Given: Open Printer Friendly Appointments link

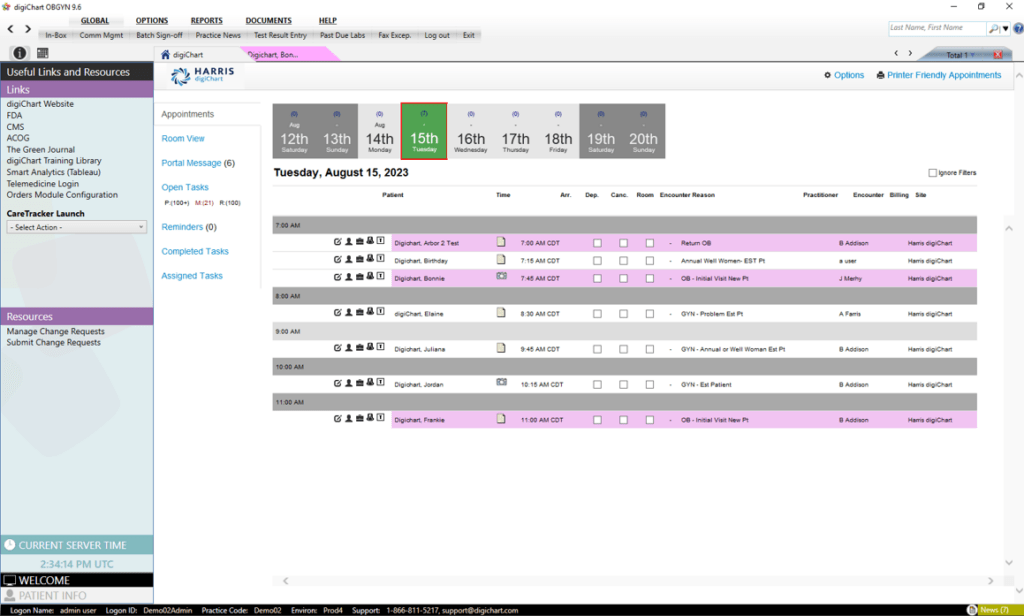Looking at the screenshot, I should coord(944,75).
